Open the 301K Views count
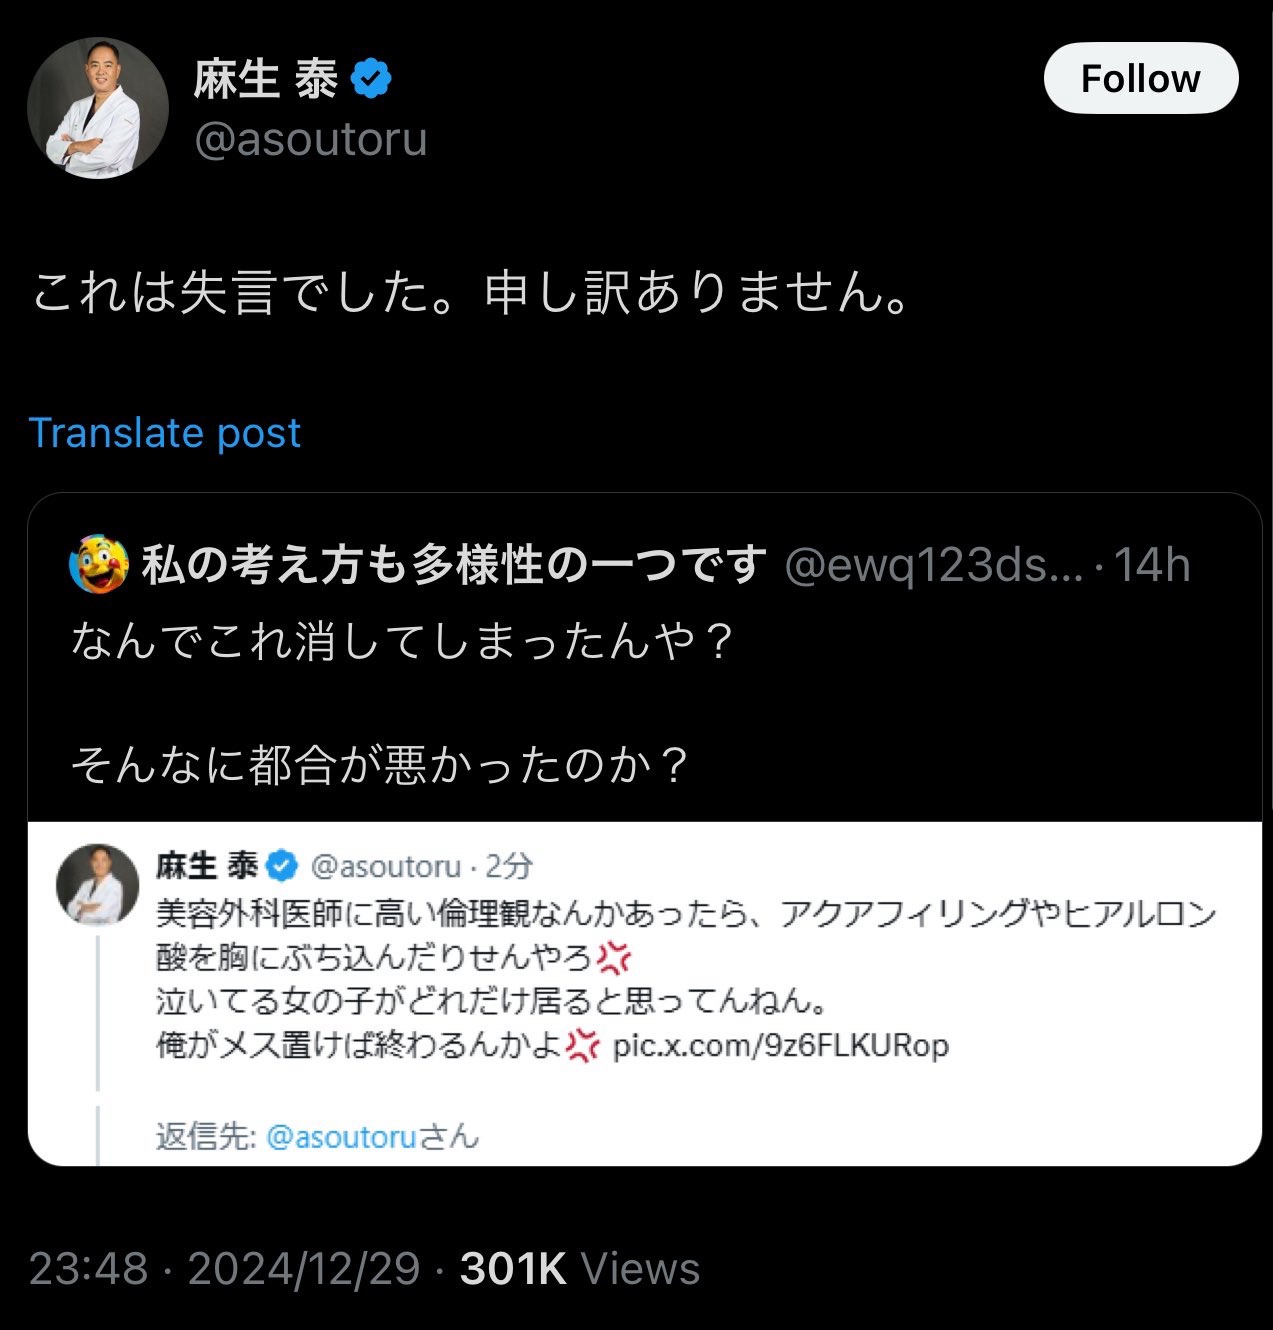This screenshot has width=1273, height=1330. [x=579, y=1269]
